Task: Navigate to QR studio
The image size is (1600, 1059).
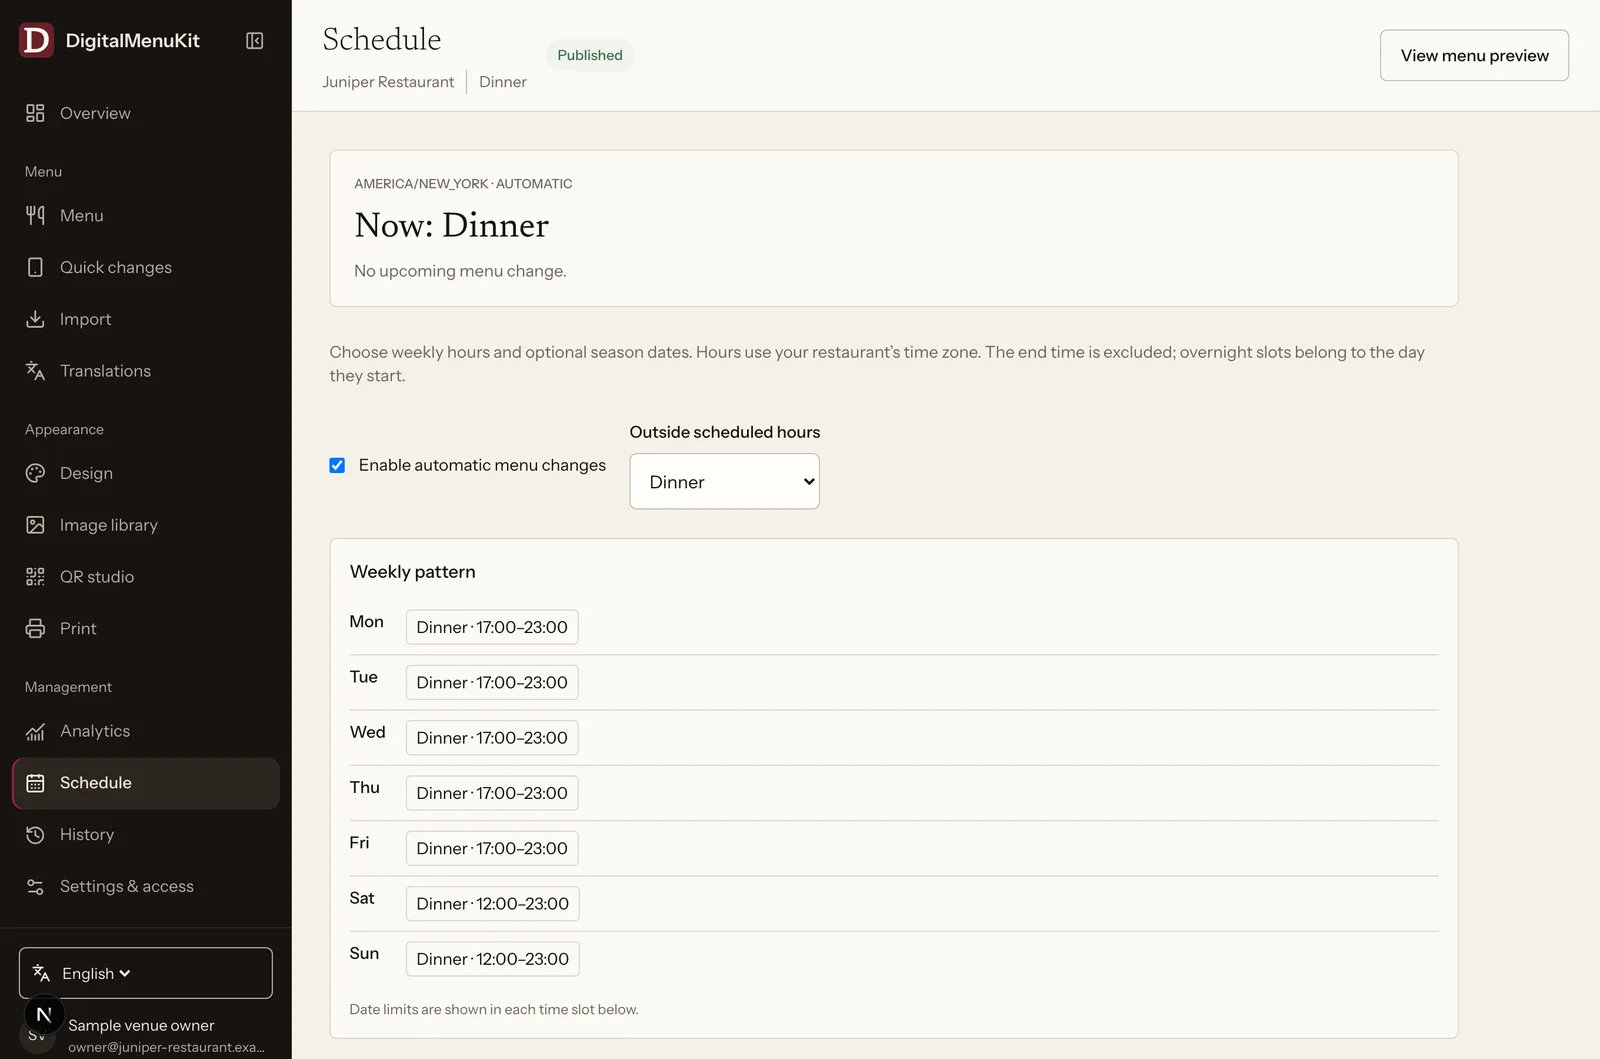Action: coord(146,577)
